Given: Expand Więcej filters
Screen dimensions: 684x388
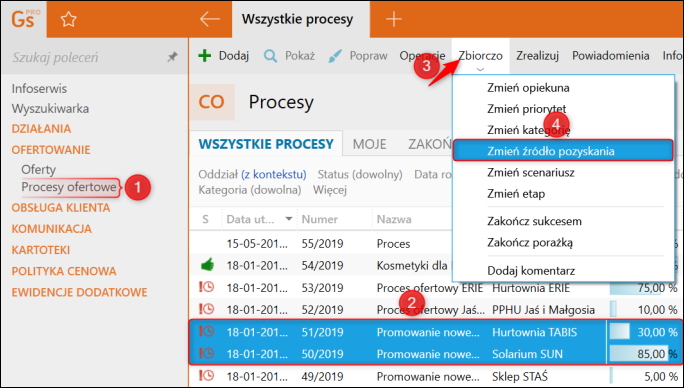Looking at the screenshot, I should [330, 190].
